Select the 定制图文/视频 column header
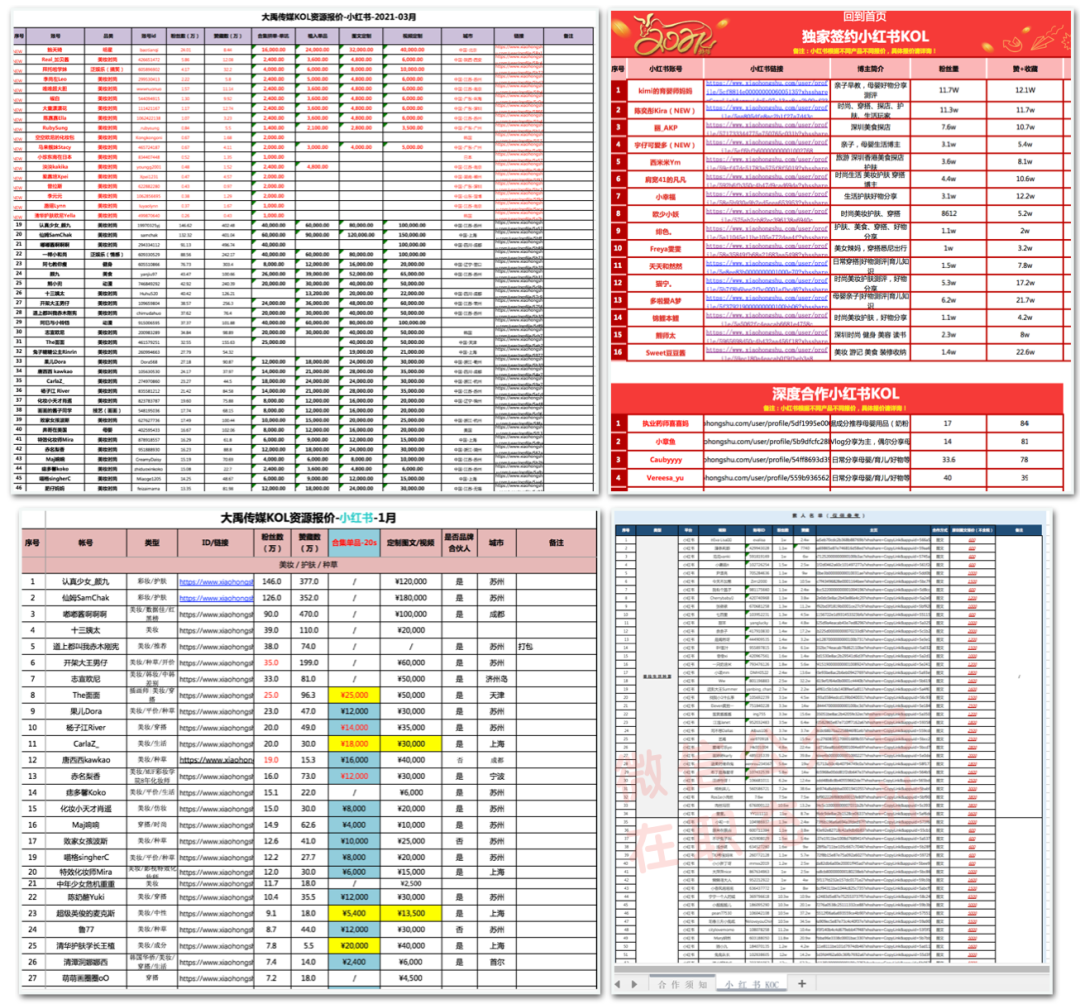The width and height of the screenshot is (1080, 1004). pyautogui.click(x=411, y=543)
